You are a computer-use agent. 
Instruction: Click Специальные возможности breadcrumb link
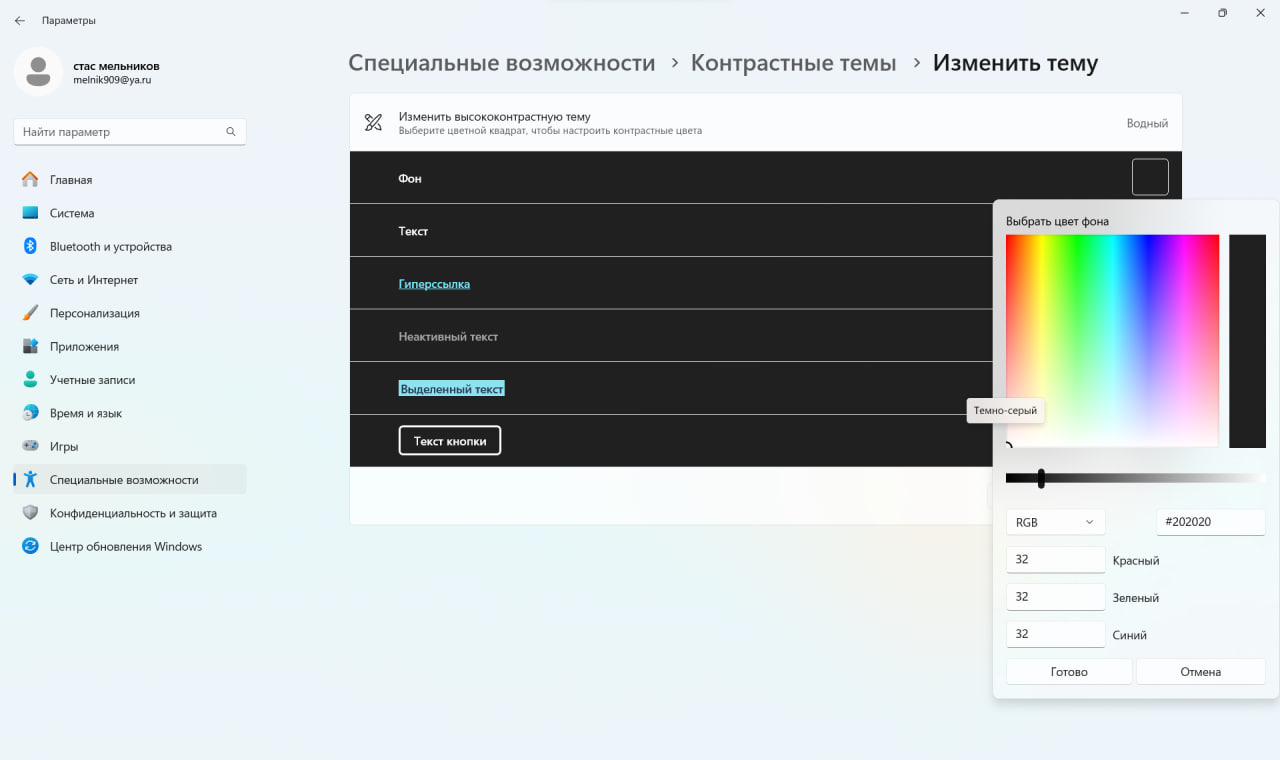502,63
